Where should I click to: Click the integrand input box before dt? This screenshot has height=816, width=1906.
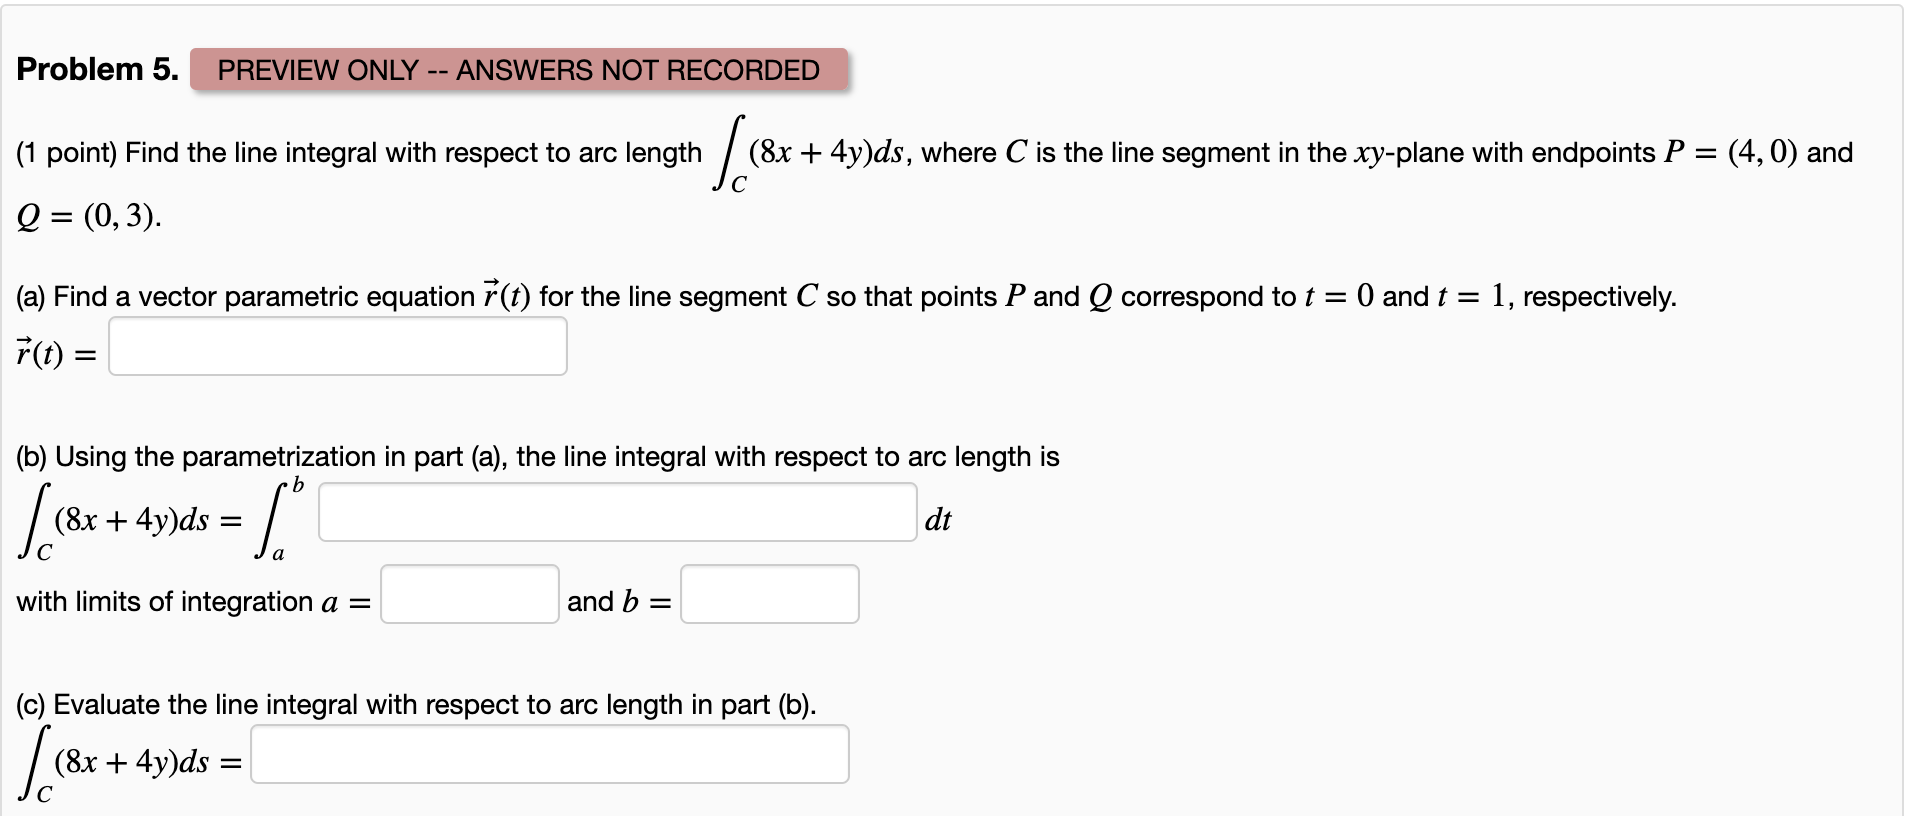tap(615, 511)
